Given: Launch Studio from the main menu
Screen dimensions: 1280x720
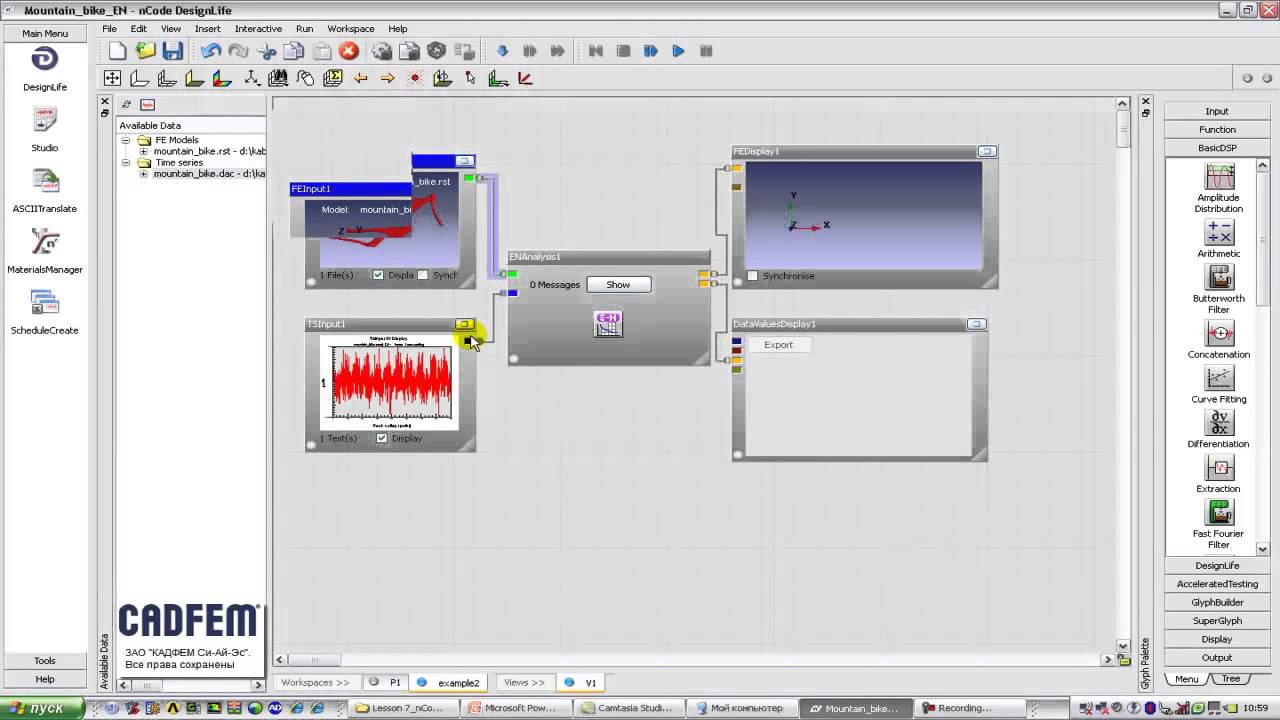Looking at the screenshot, I should pos(45,120).
